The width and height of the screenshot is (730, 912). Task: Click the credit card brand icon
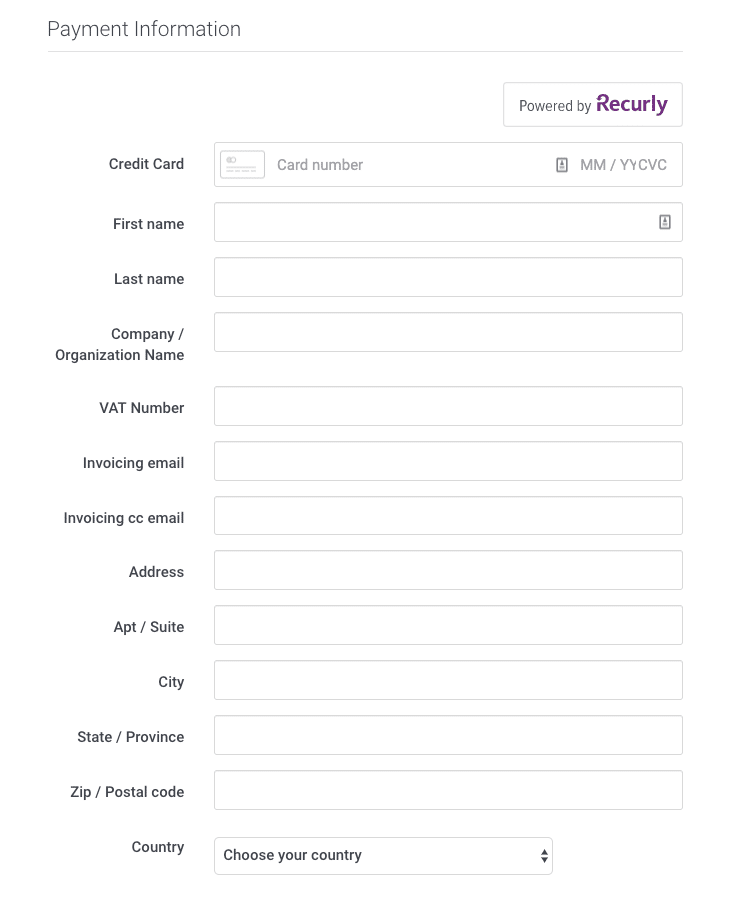click(x=242, y=165)
